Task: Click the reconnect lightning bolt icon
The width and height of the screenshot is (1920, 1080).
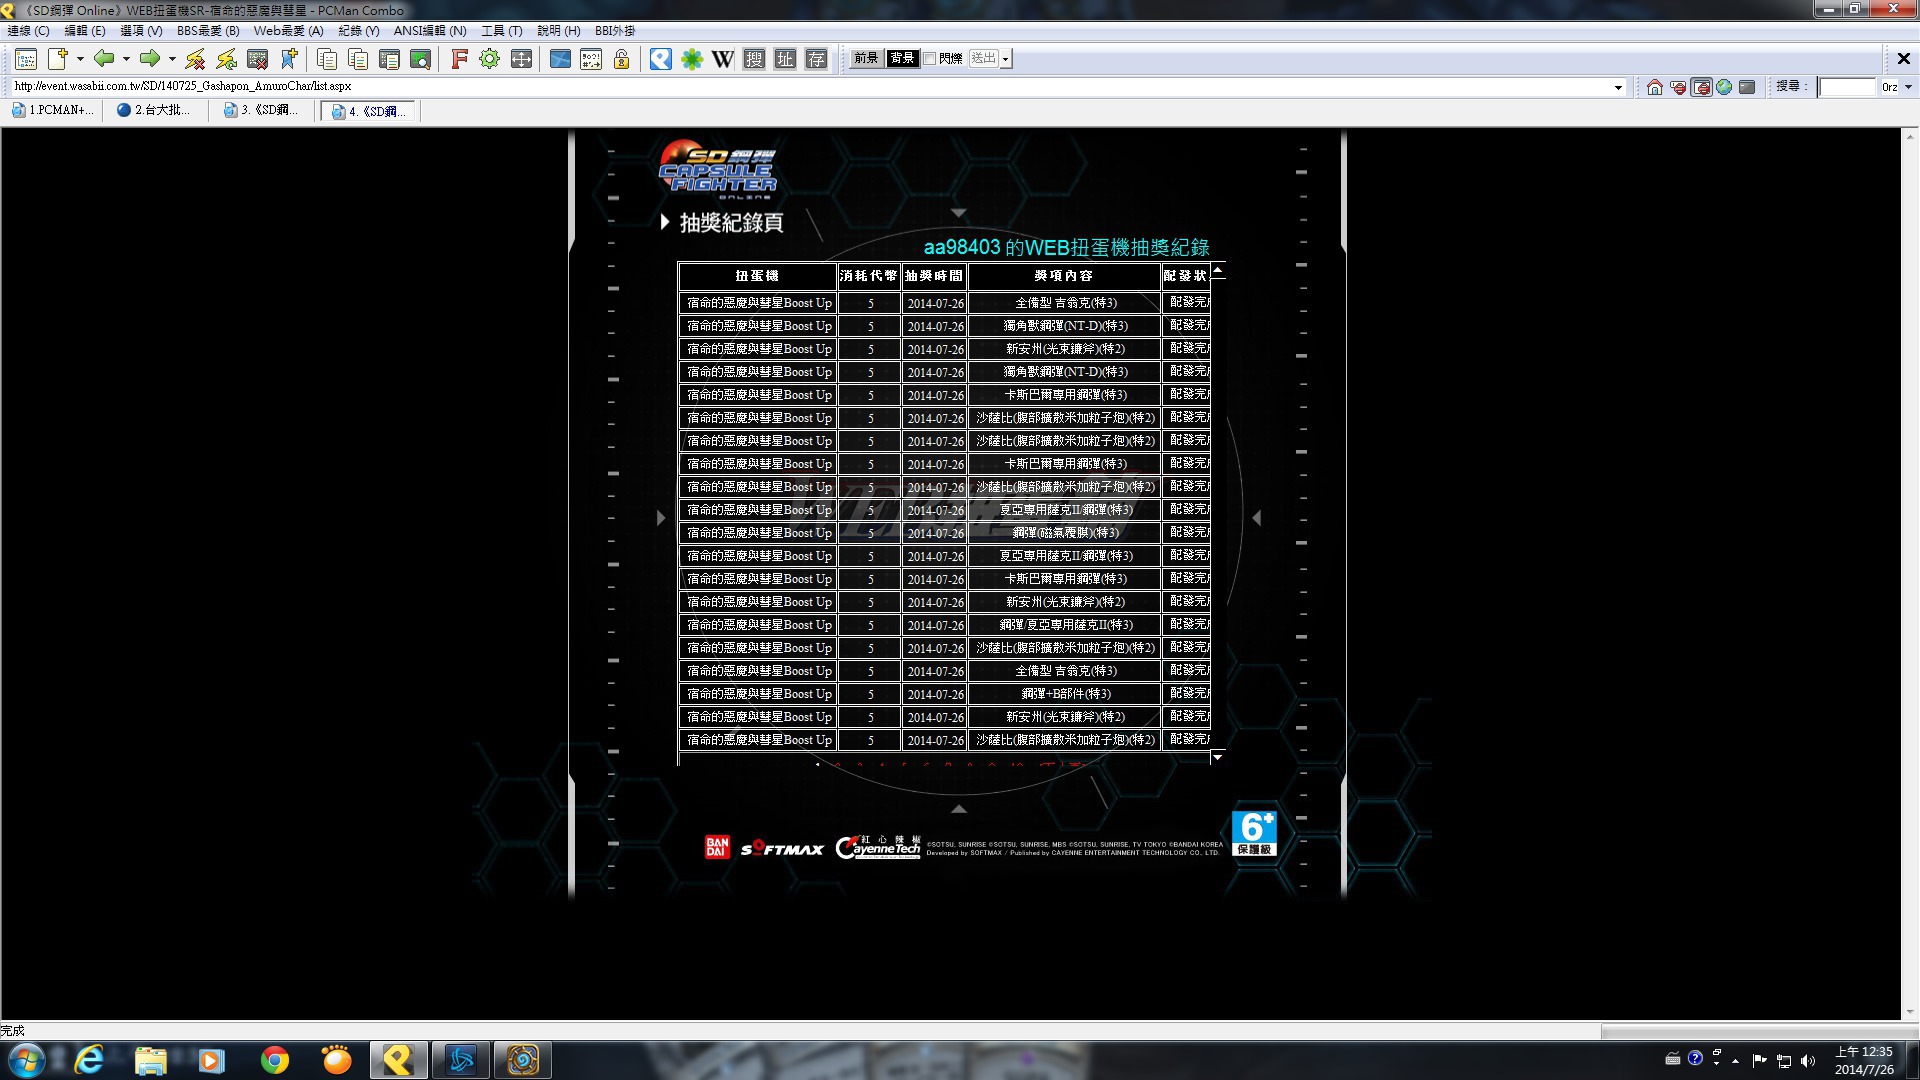Action: point(226,59)
